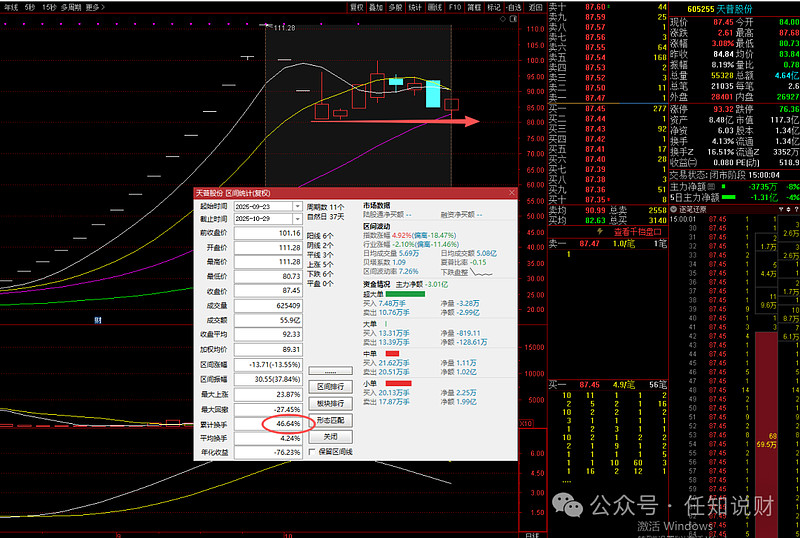Enable the 保留区间线 checkbox
The width and height of the screenshot is (800, 538).
(x=312, y=452)
